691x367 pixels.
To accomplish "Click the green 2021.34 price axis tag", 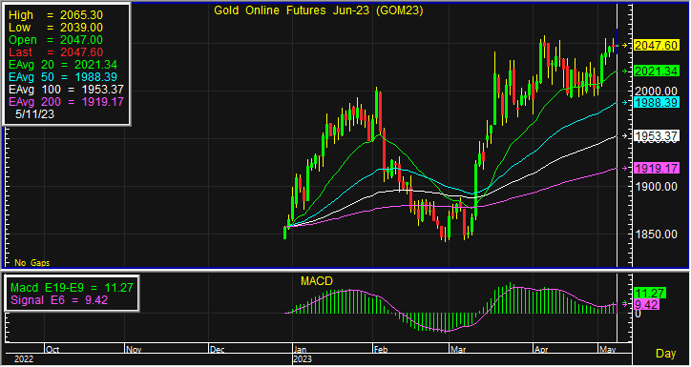I will (656, 71).
